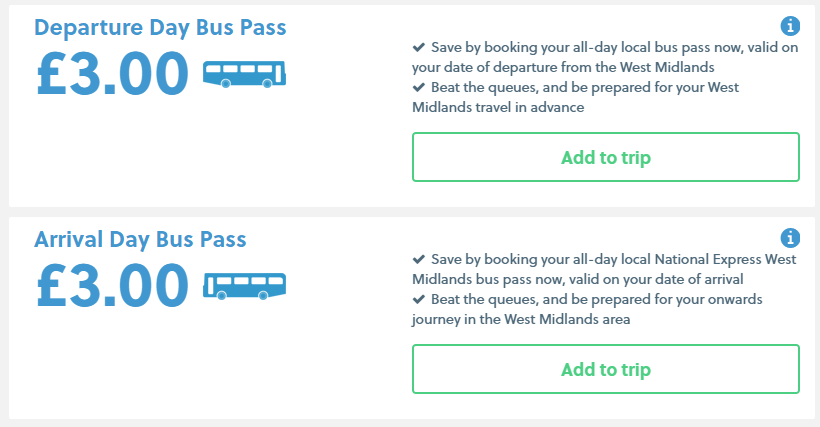
Task: Click empty area of Arrival pass card
Action: [209, 366]
